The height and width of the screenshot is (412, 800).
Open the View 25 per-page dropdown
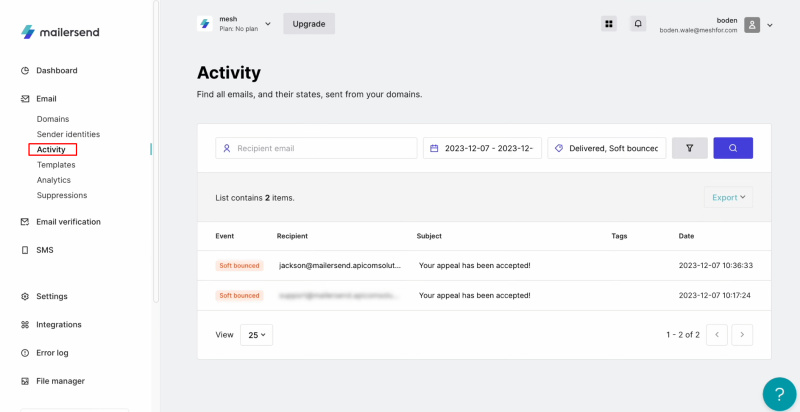(x=256, y=335)
